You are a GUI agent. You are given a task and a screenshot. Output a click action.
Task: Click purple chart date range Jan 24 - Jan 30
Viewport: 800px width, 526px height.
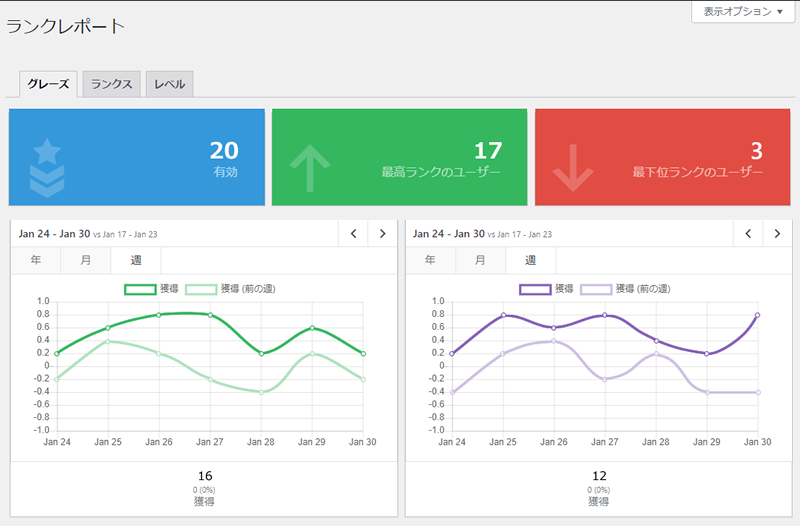click(x=448, y=234)
